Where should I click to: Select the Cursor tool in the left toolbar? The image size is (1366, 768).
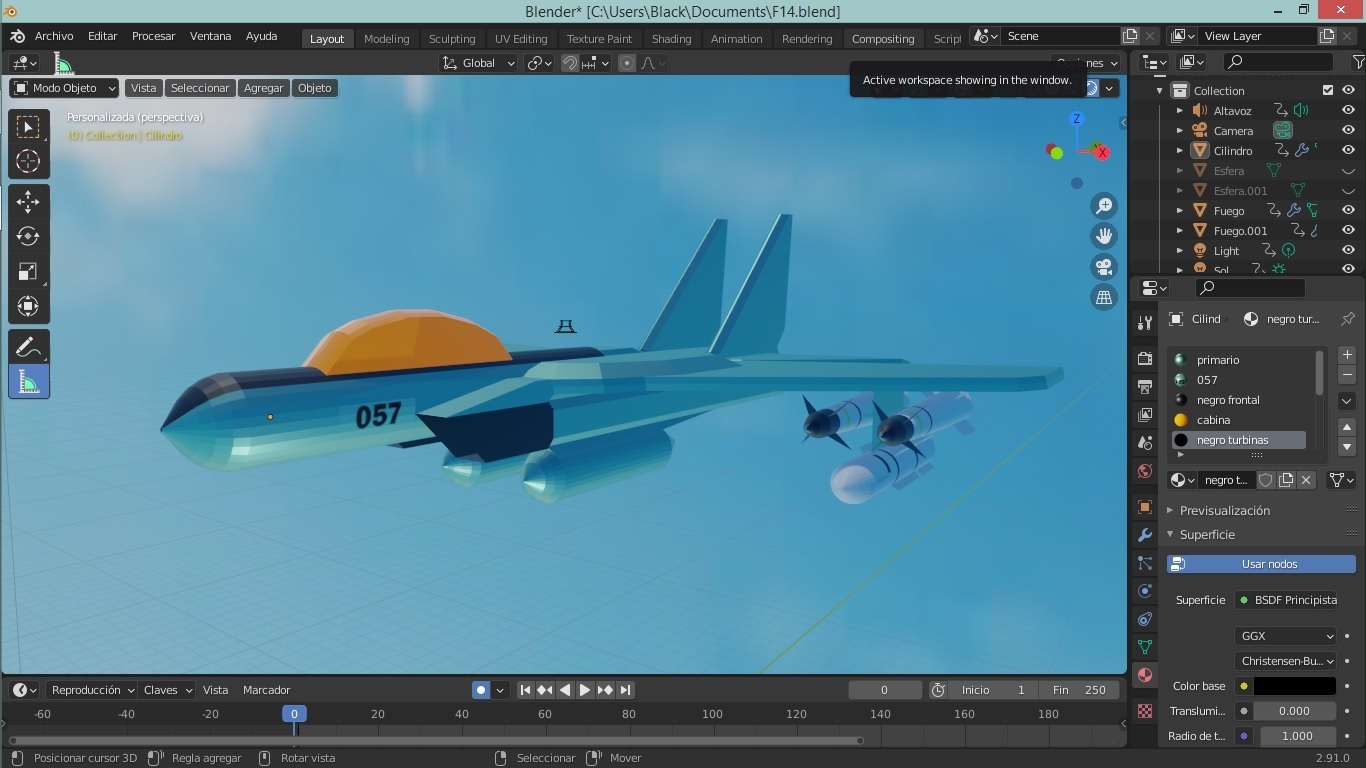(x=28, y=161)
